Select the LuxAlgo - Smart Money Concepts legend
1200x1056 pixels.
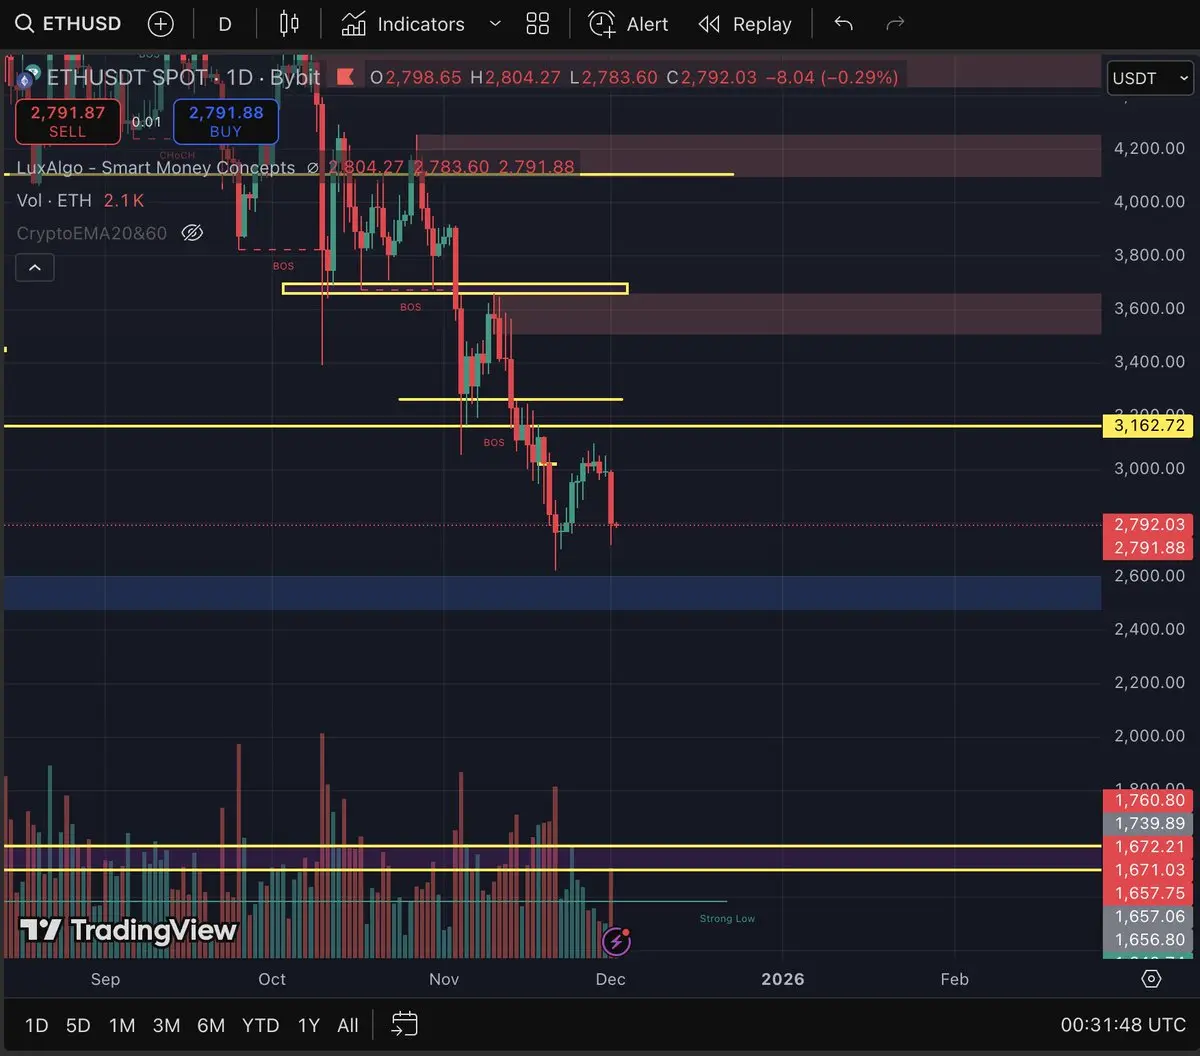[156, 168]
